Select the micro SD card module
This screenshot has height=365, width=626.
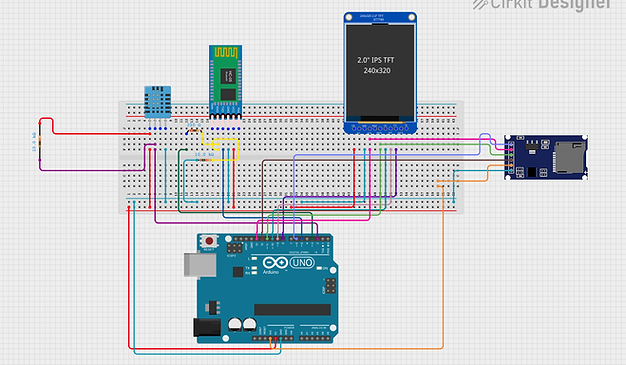(x=546, y=157)
